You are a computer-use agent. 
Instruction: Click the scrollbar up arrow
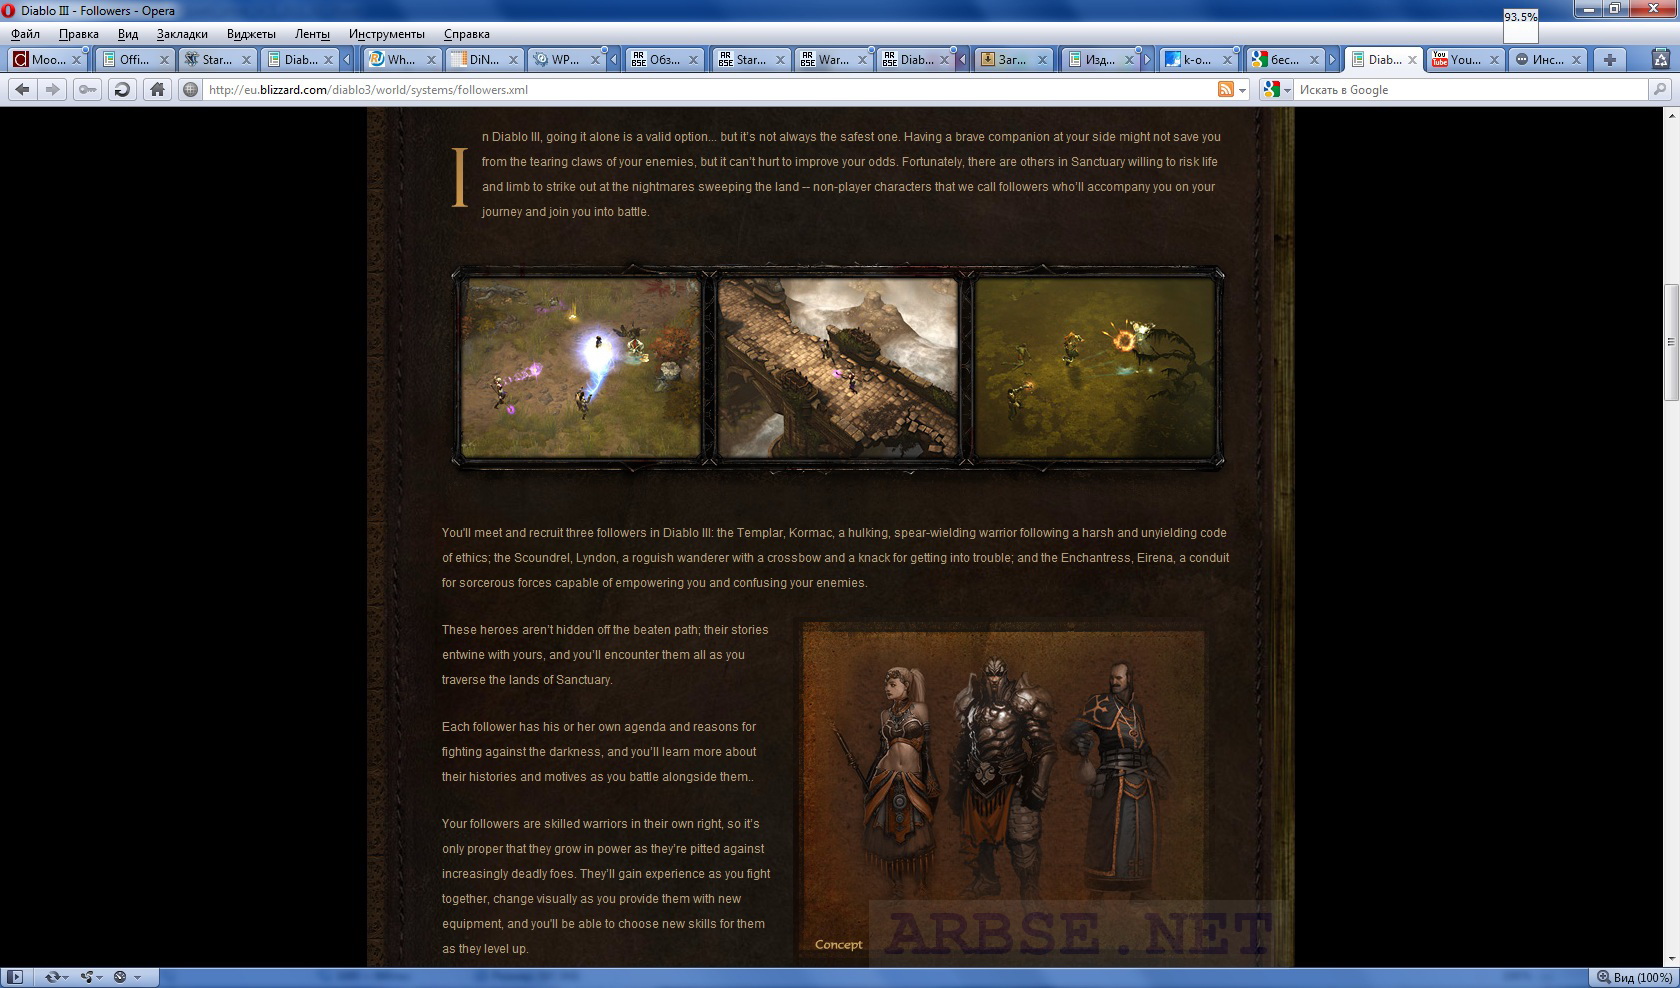[1671, 115]
